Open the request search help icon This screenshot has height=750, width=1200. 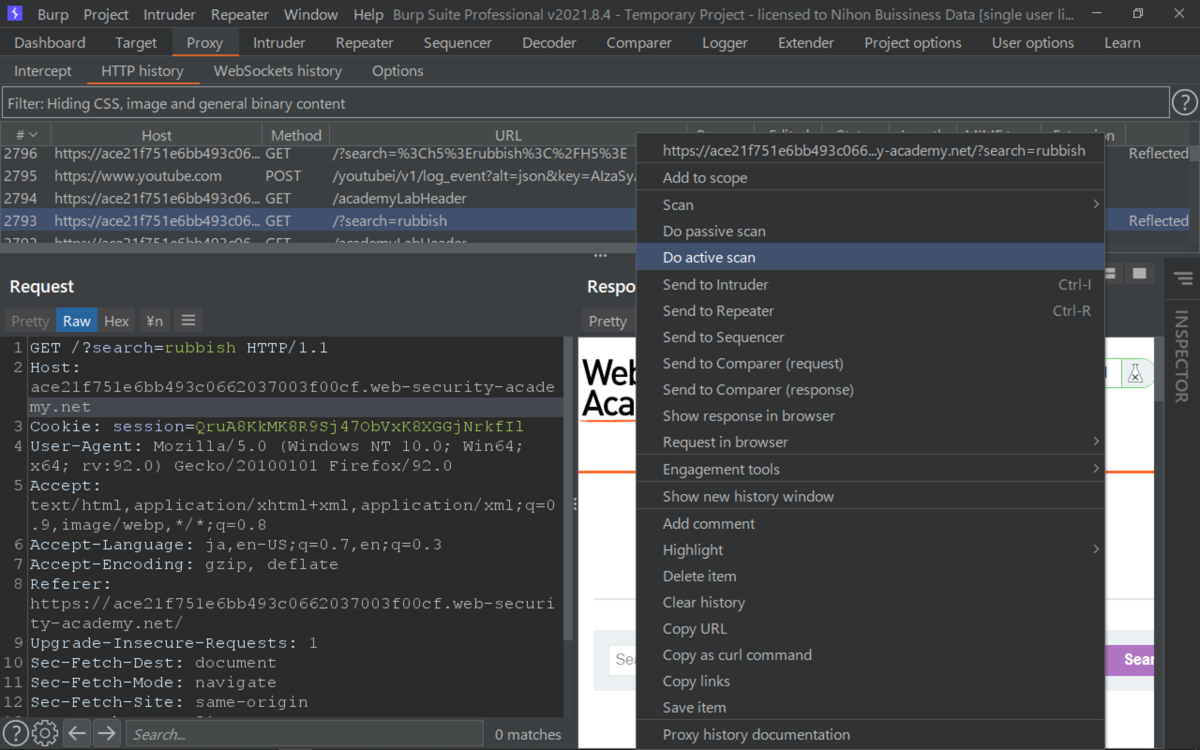pyautogui.click(x=16, y=734)
